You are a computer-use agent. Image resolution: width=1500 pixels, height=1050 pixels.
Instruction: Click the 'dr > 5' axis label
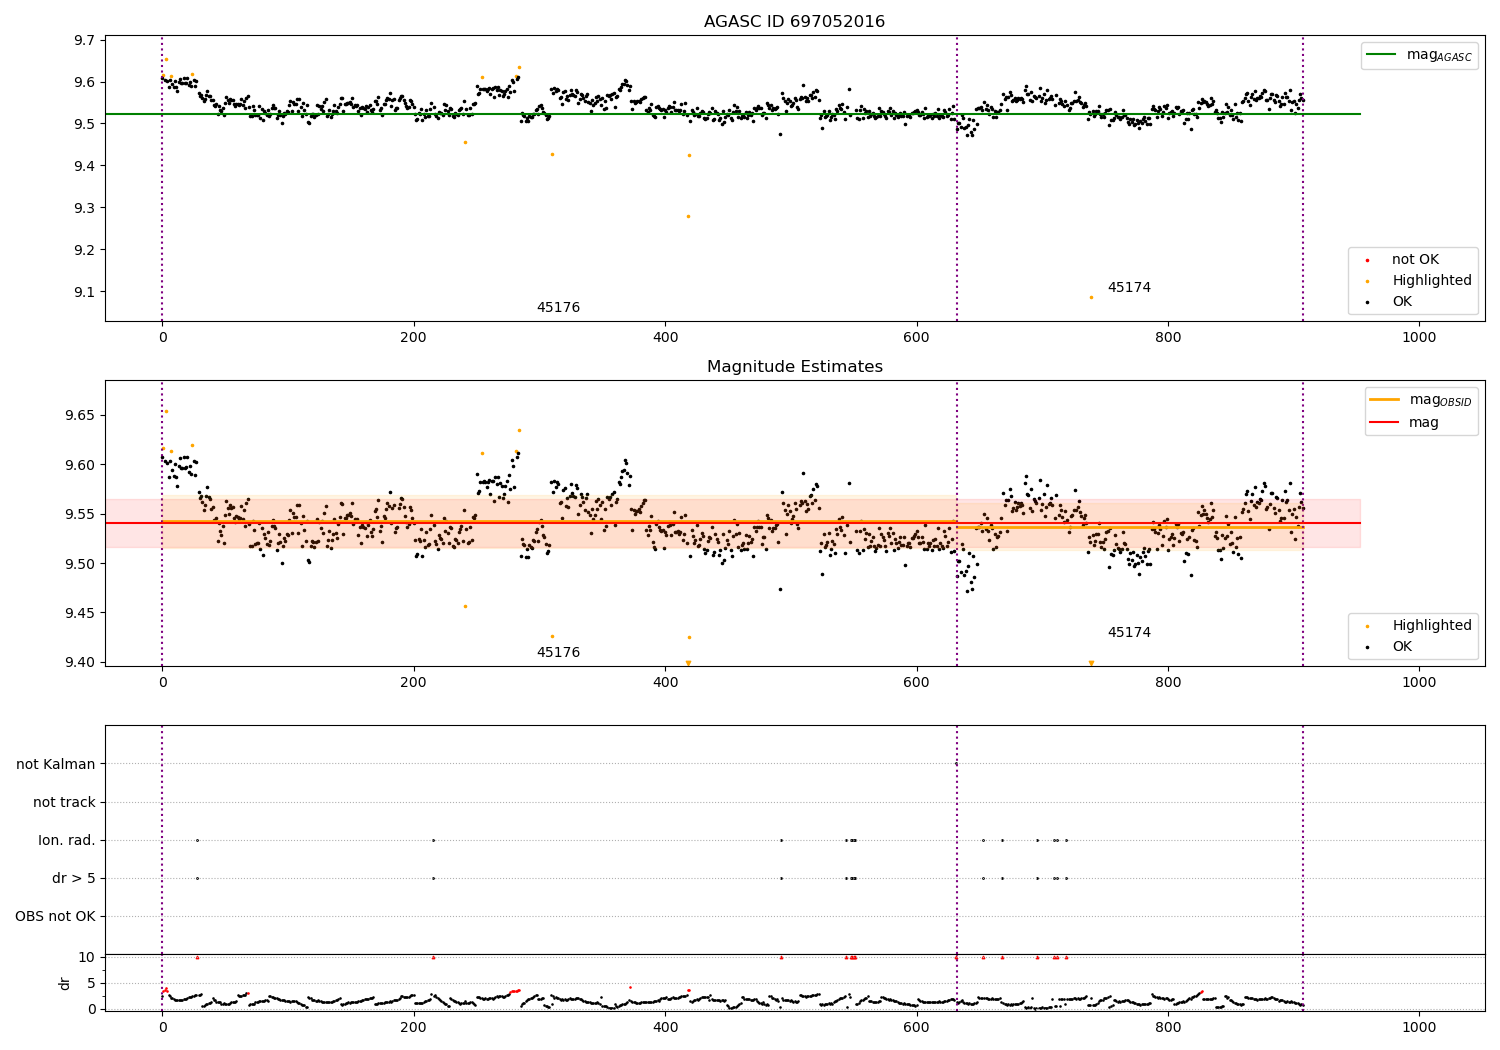pyautogui.click(x=74, y=878)
